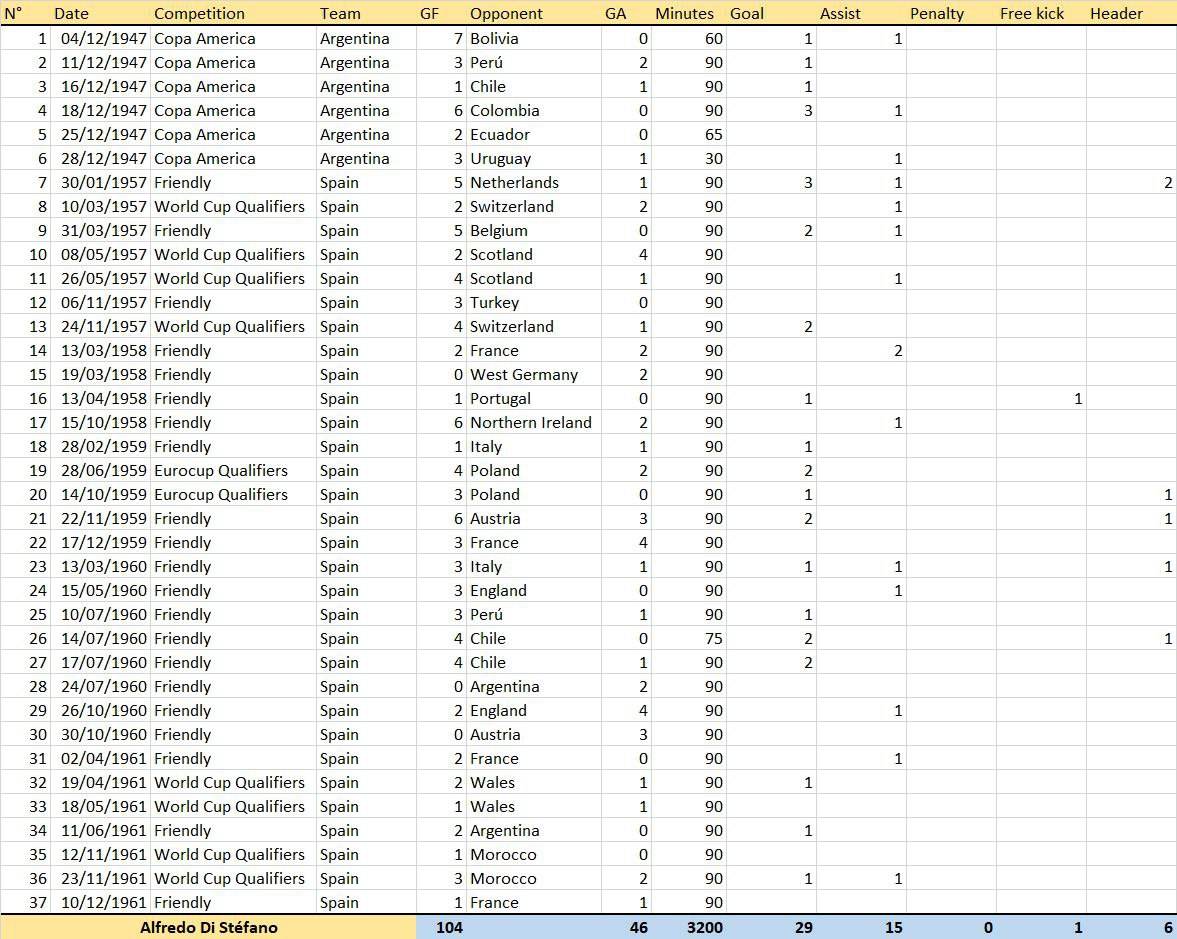This screenshot has width=1177, height=939.
Task: Click the total Minutes value 3200
Action: [x=705, y=928]
